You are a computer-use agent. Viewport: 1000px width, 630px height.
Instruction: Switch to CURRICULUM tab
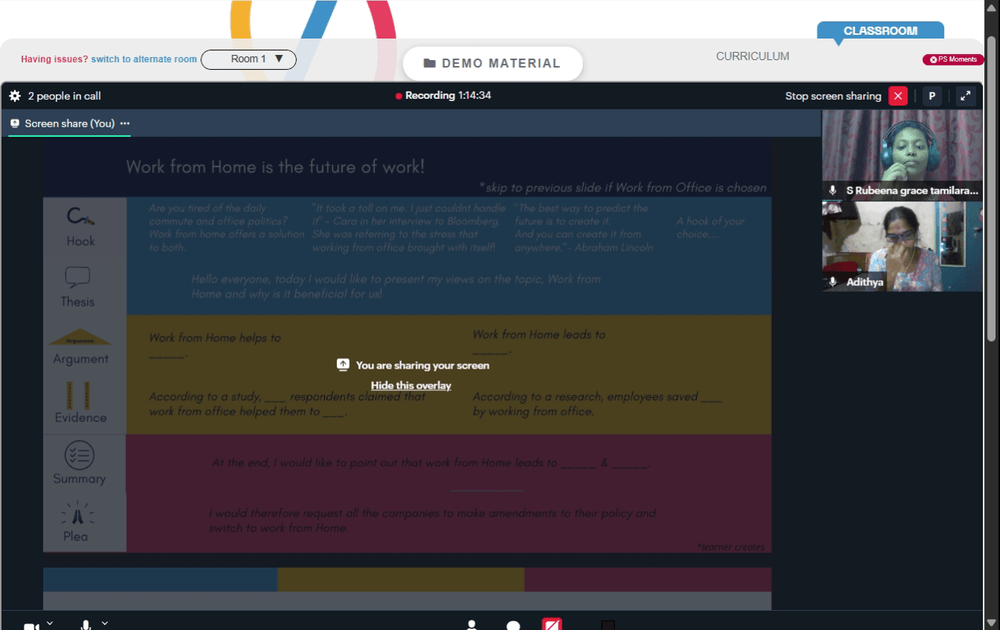[x=753, y=56]
